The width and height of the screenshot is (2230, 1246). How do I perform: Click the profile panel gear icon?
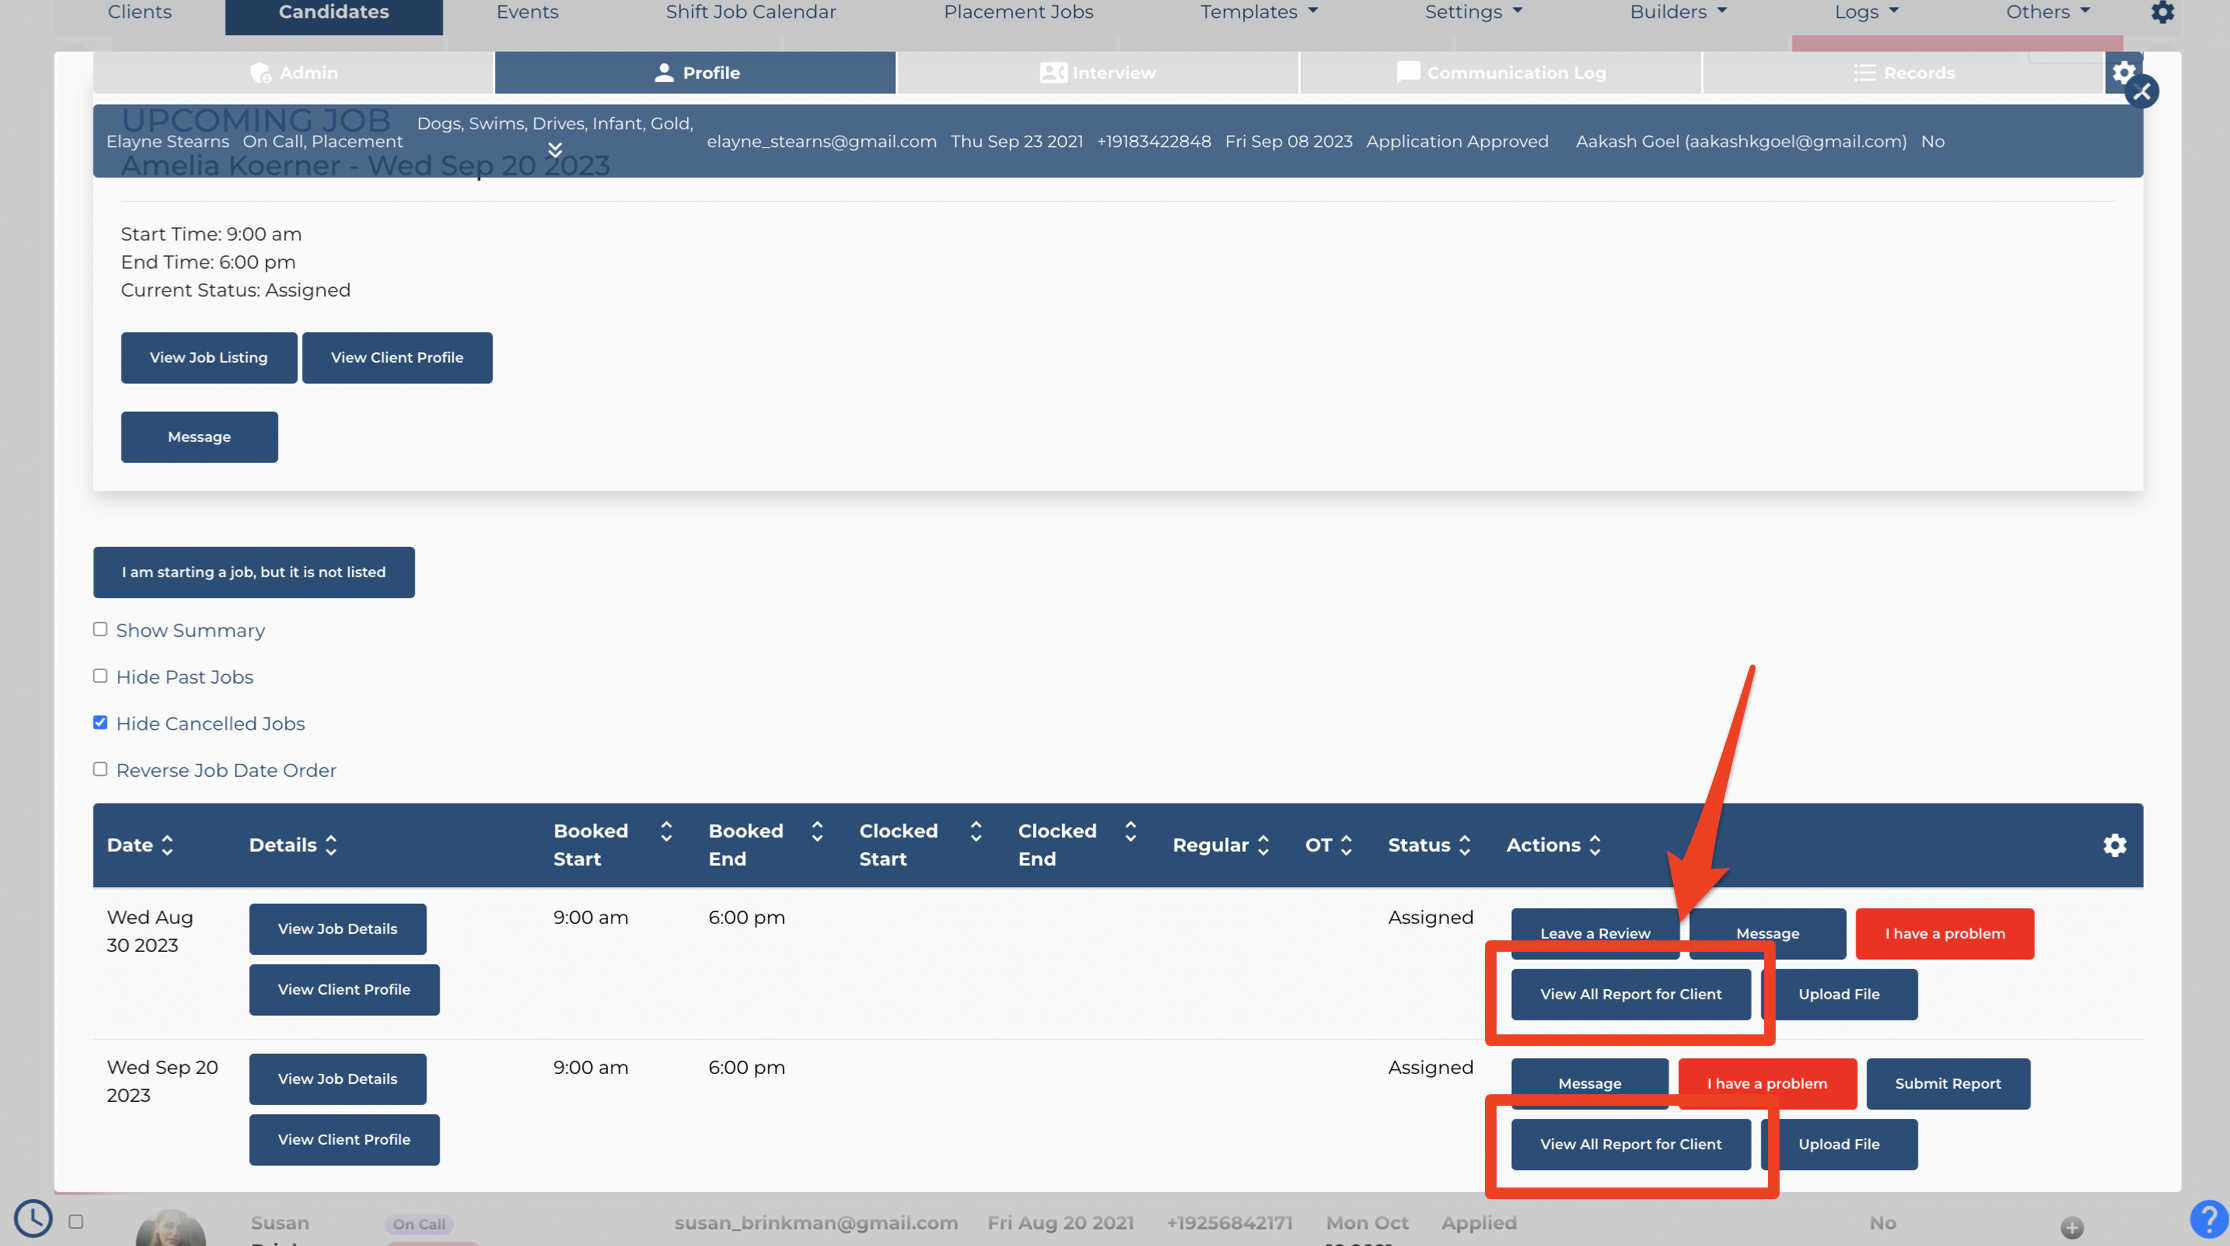(2123, 72)
